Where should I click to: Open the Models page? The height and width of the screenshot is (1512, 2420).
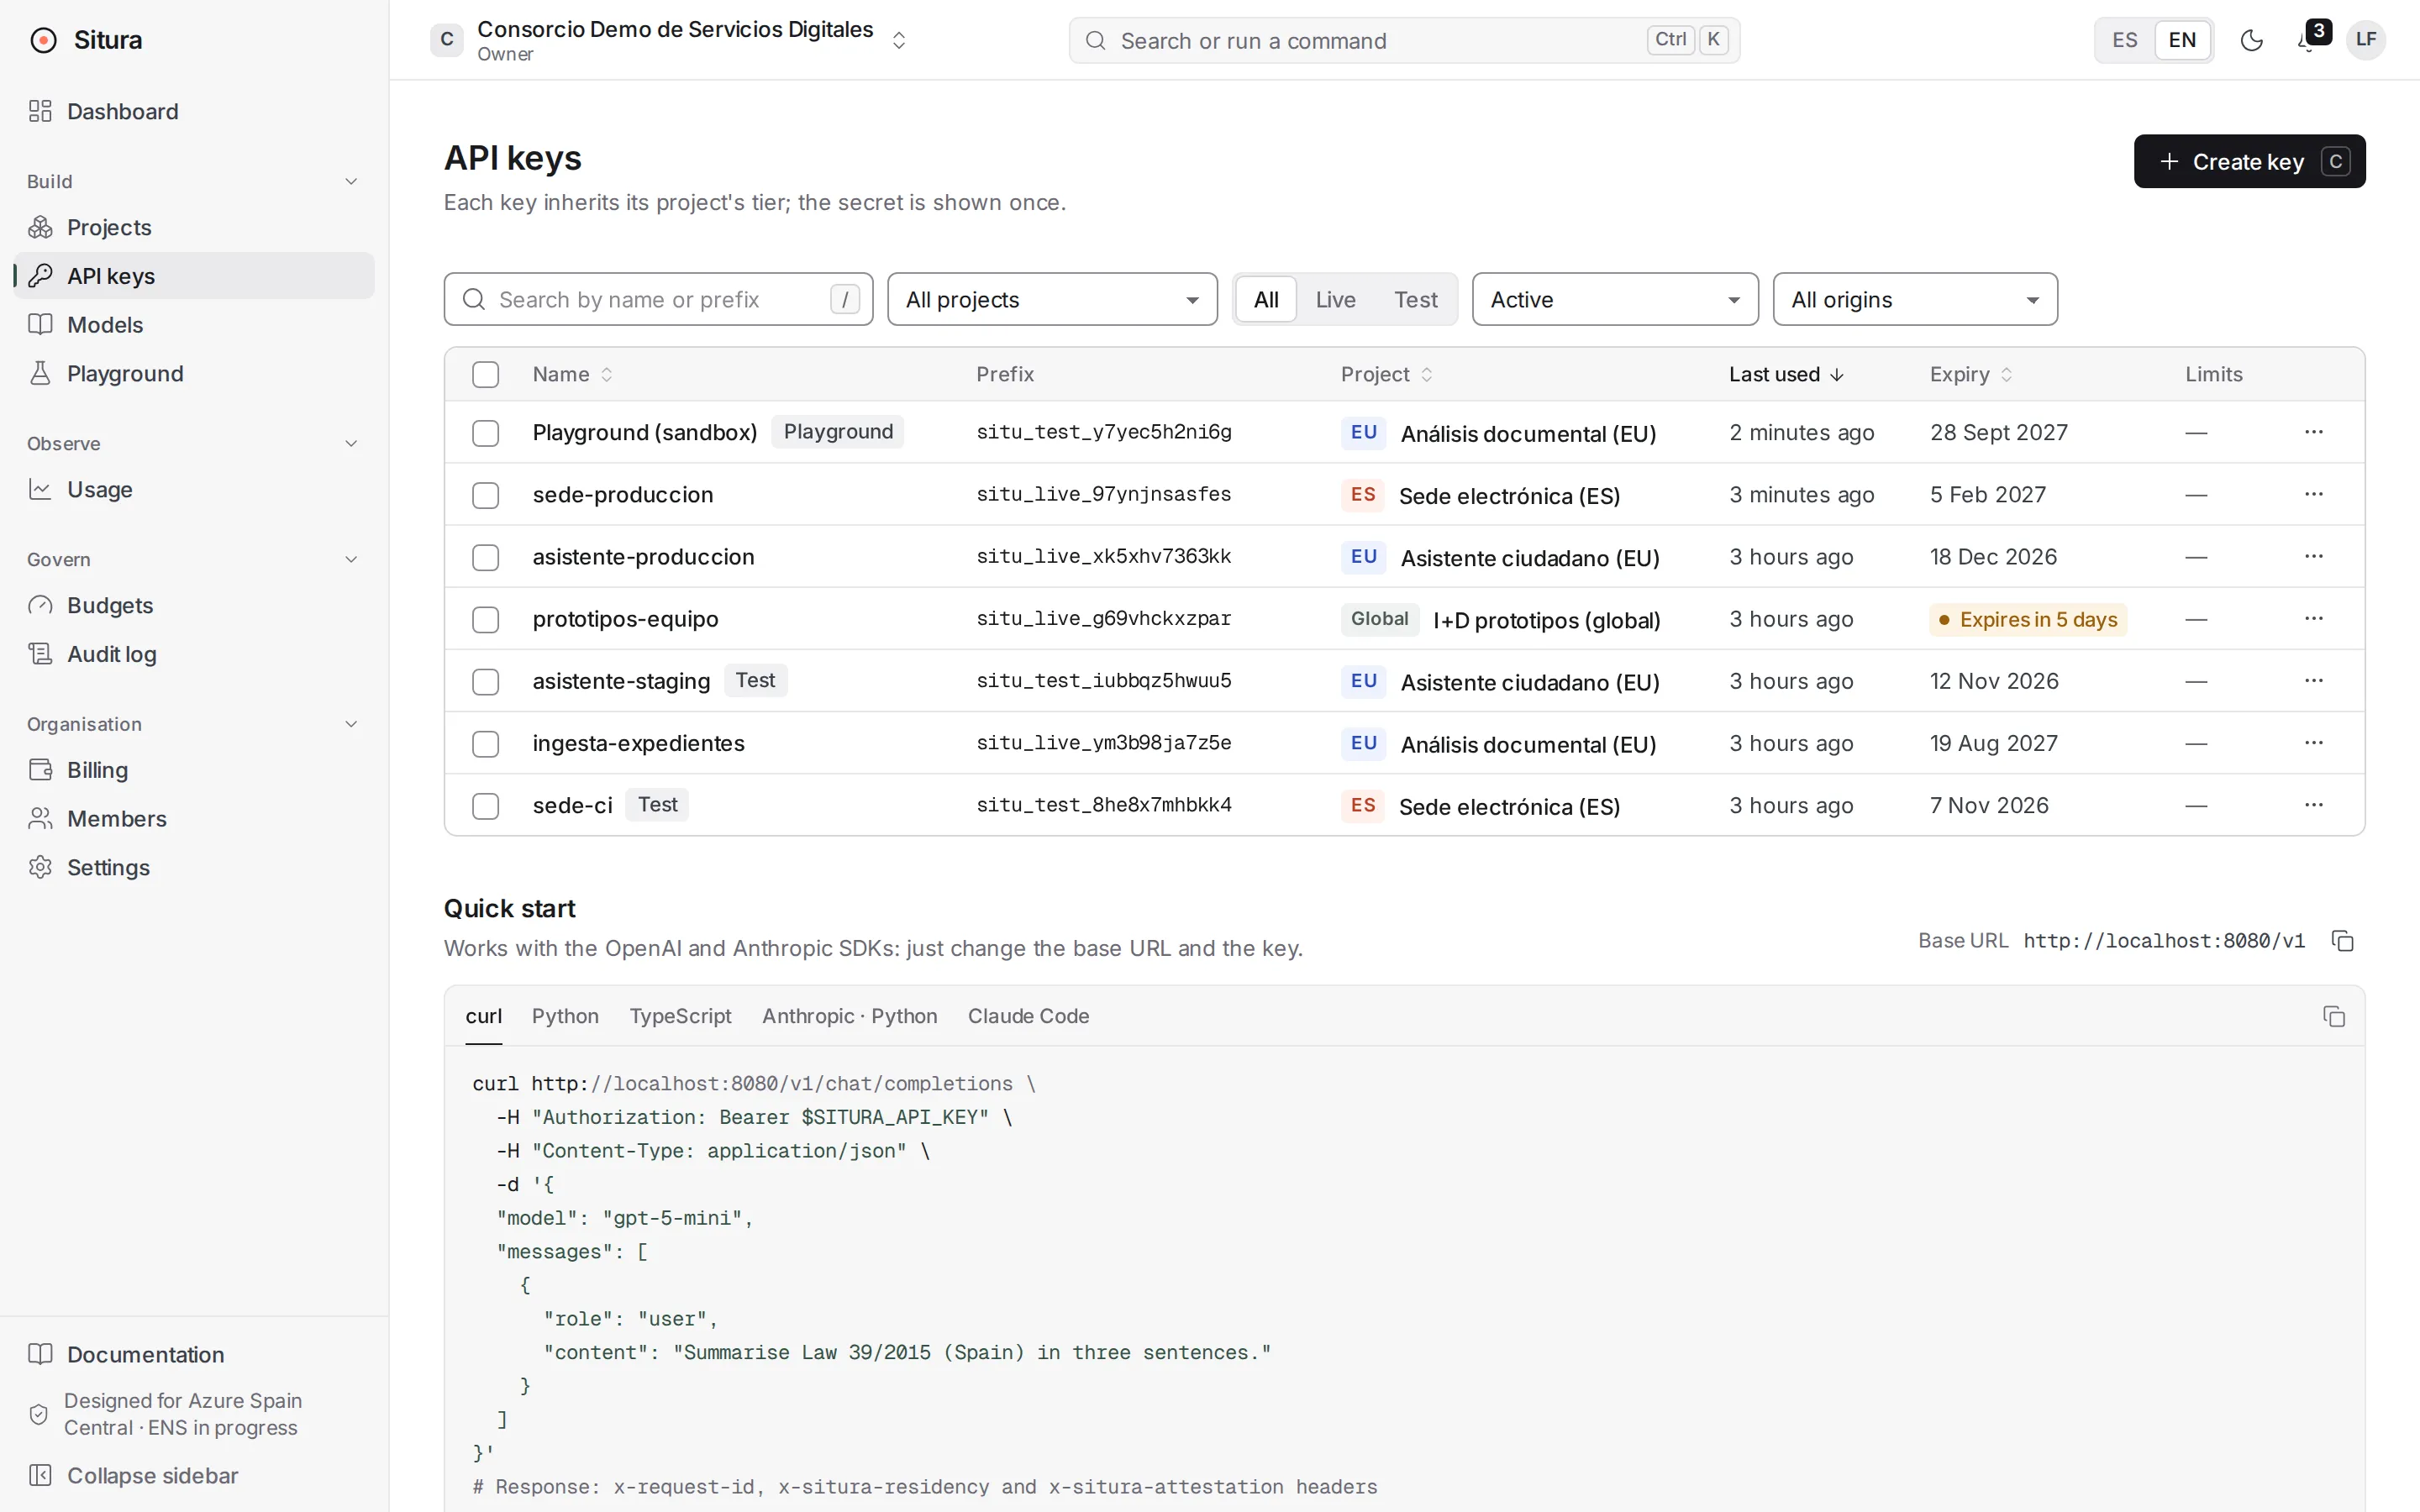click(194, 325)
